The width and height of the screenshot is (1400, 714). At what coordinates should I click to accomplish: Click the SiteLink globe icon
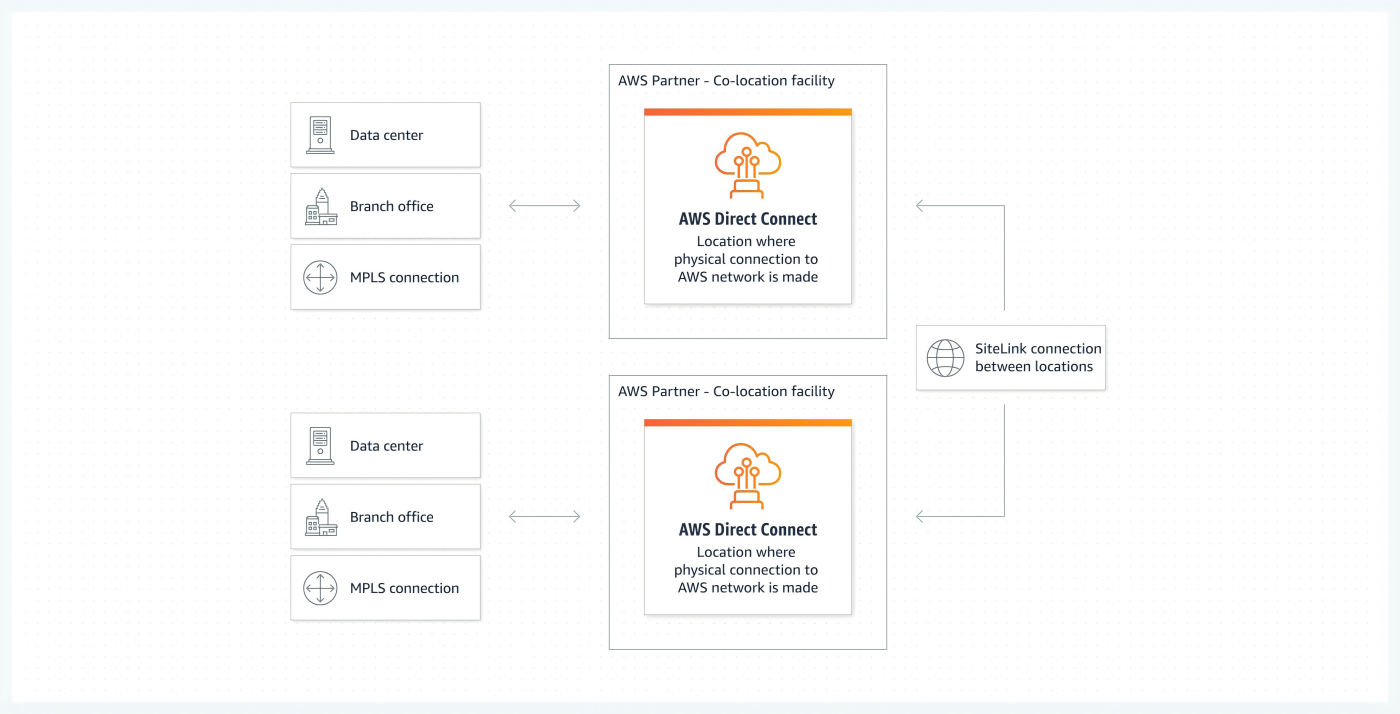click(945, 357)
